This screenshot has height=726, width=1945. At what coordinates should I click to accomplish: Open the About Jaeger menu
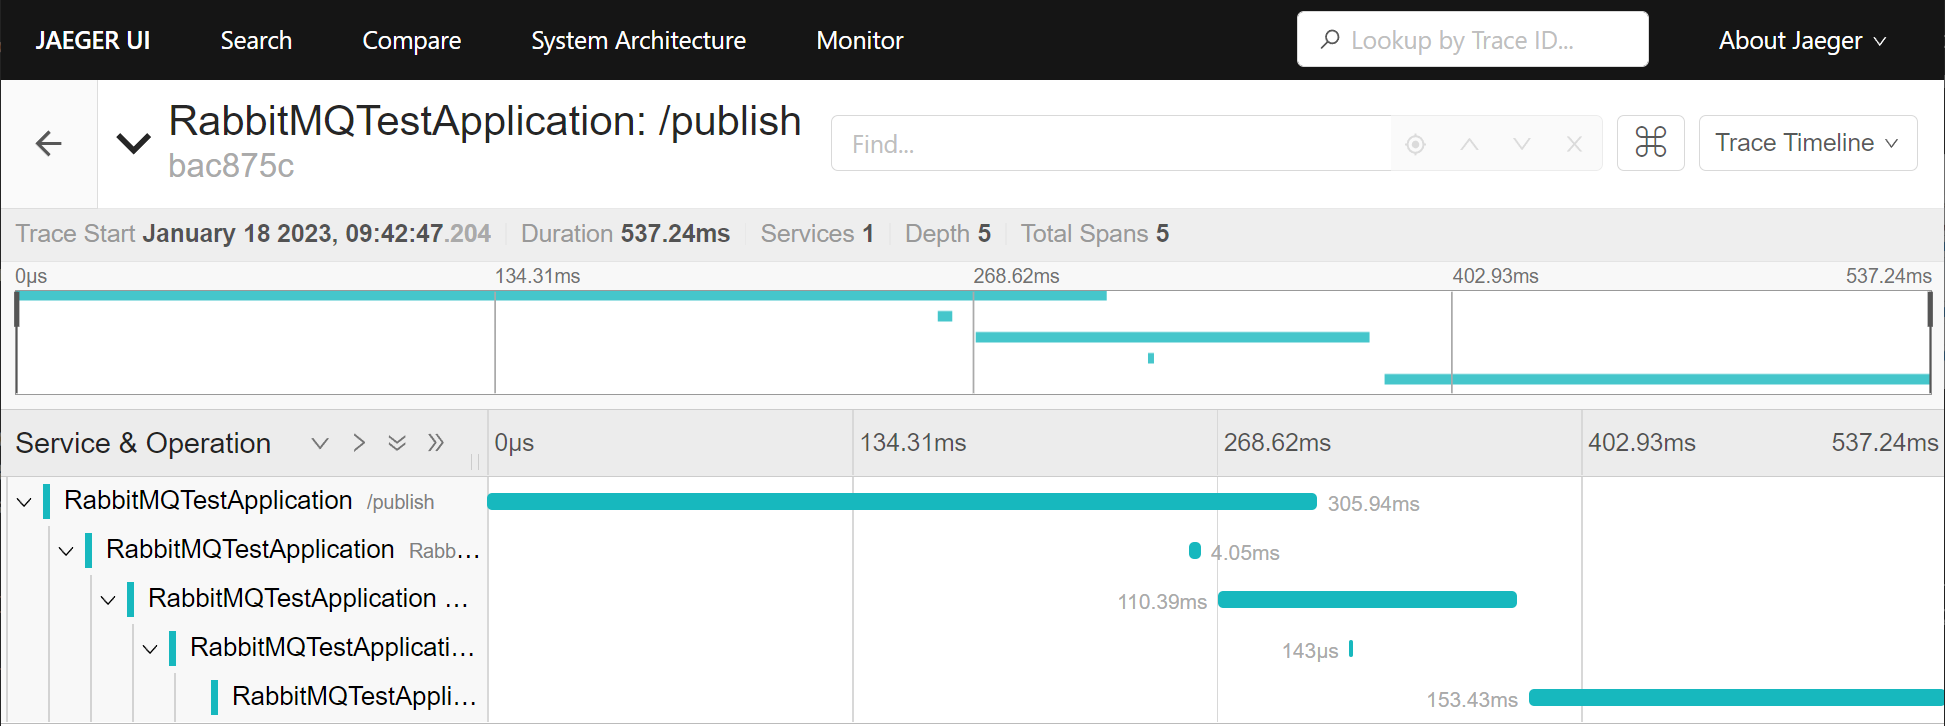(1802, 40)
